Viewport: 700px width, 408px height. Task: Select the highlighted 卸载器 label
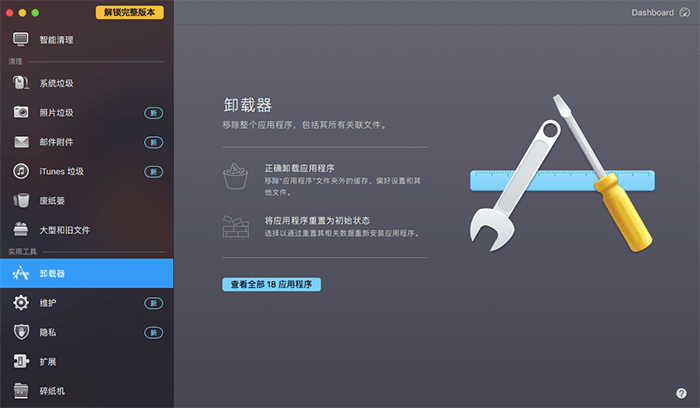click(52, 273)
